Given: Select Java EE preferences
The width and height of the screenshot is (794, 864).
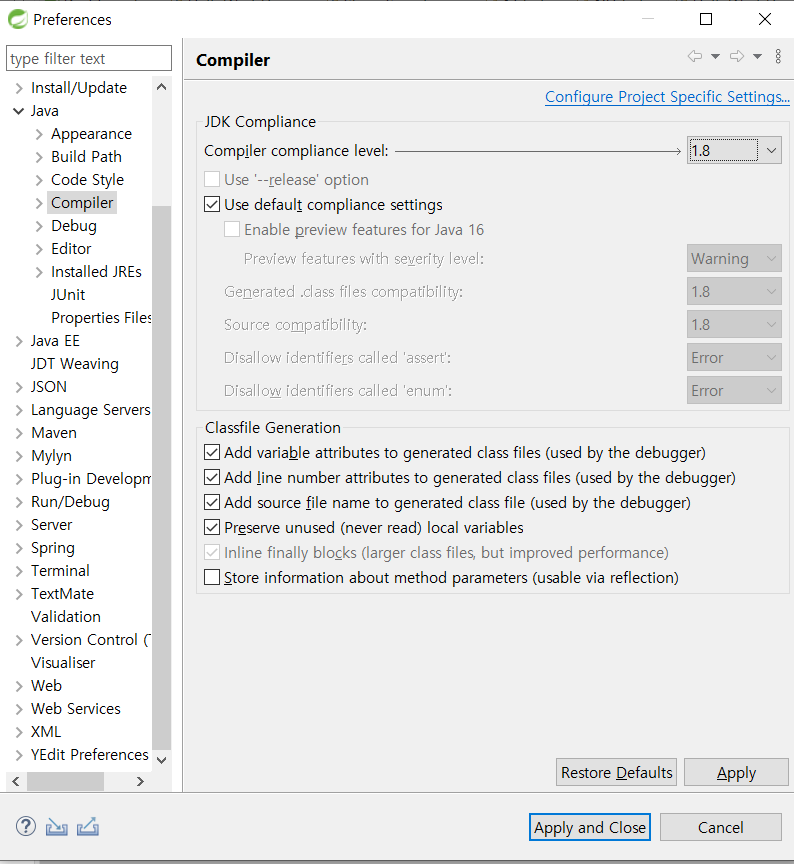Looking at the screenshot, I should click(55, 341).
